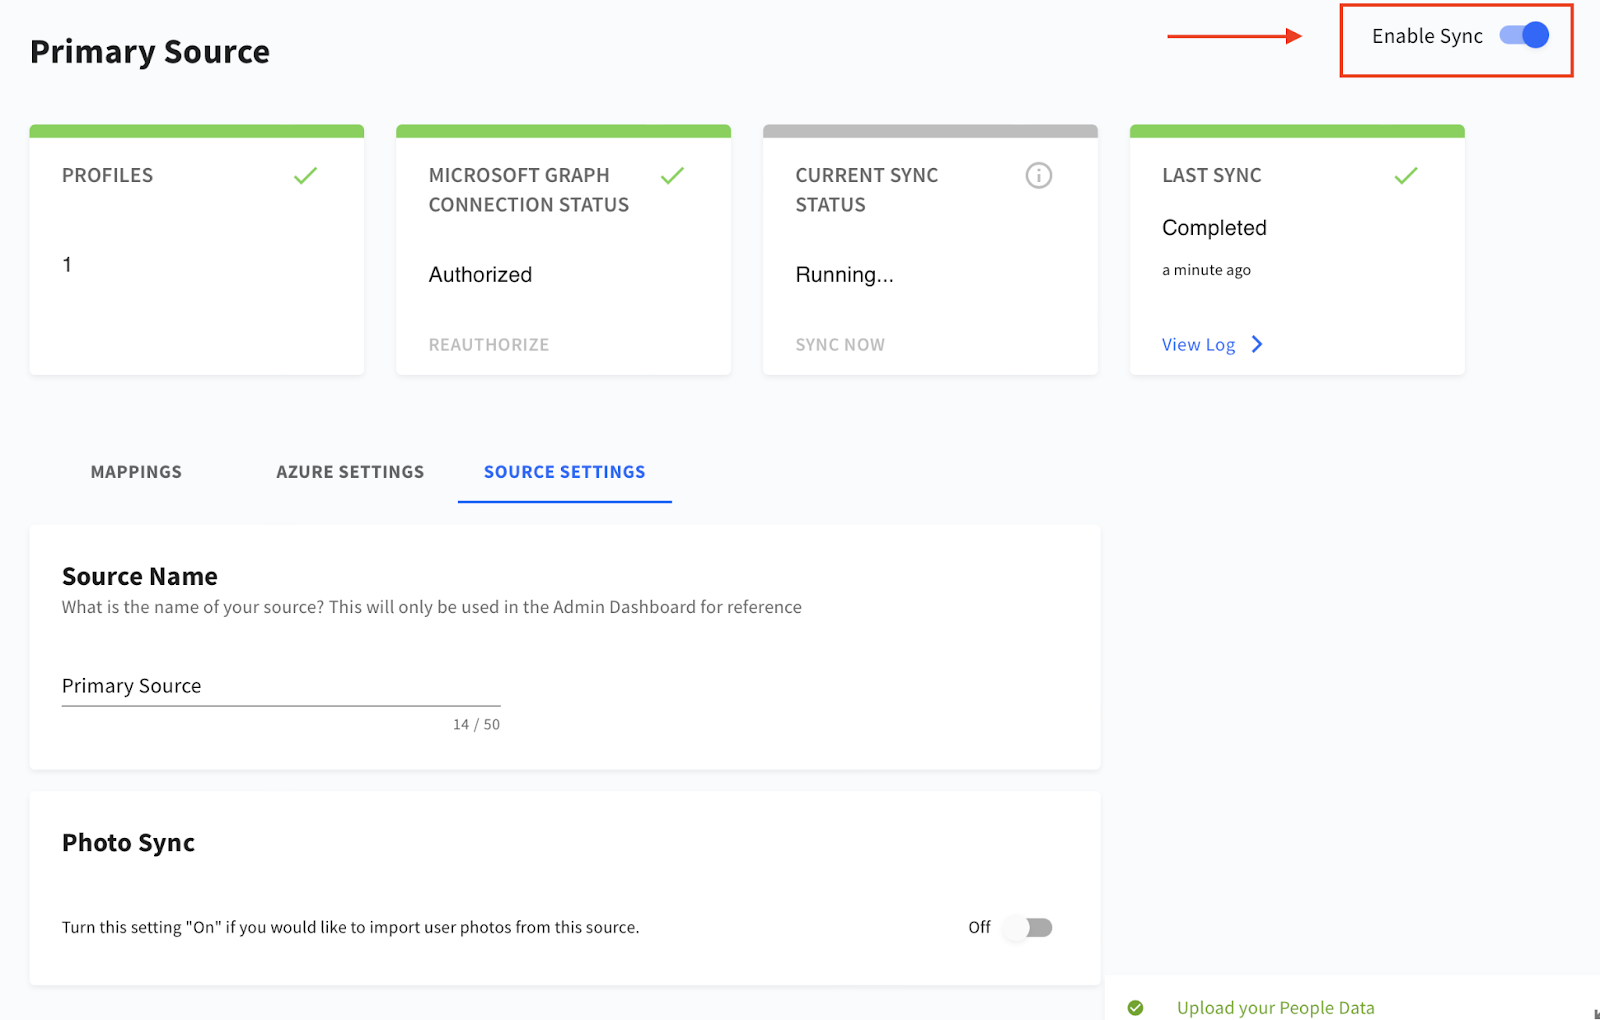This screenshot has height=1020, width=1600.
Task: Click the Sync Now button
Action: click(x=840, y=345)
